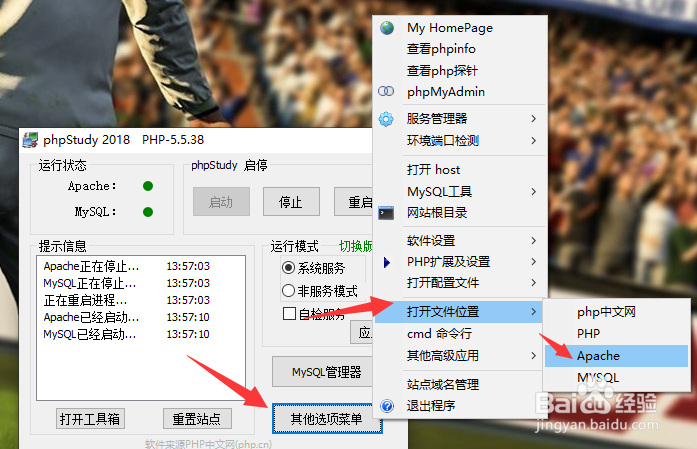Image resolution: width=697 pixels, height=449 pixels.
Task: Click the globe icon beside My HomePage
Action: (387, 28)
